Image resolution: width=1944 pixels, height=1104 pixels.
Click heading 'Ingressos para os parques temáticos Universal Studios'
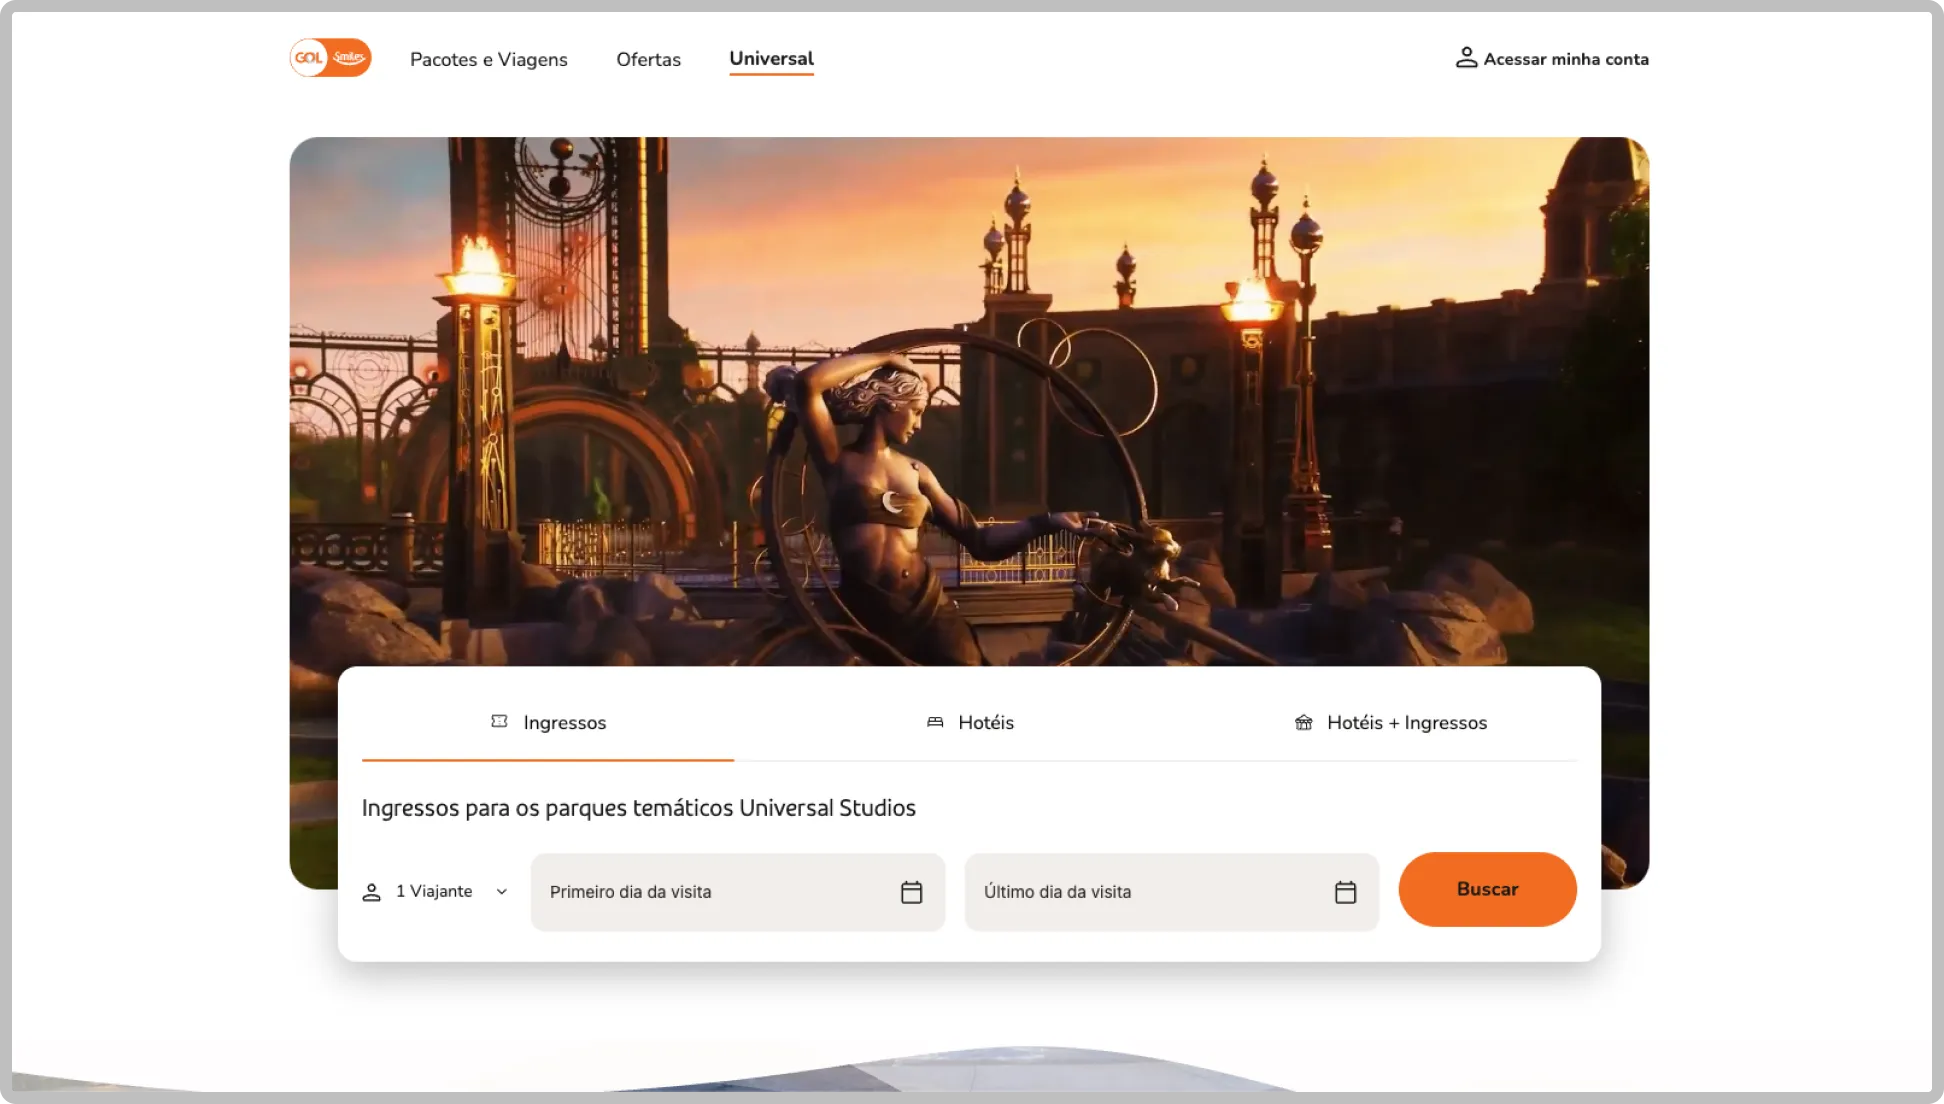point(638,808)
